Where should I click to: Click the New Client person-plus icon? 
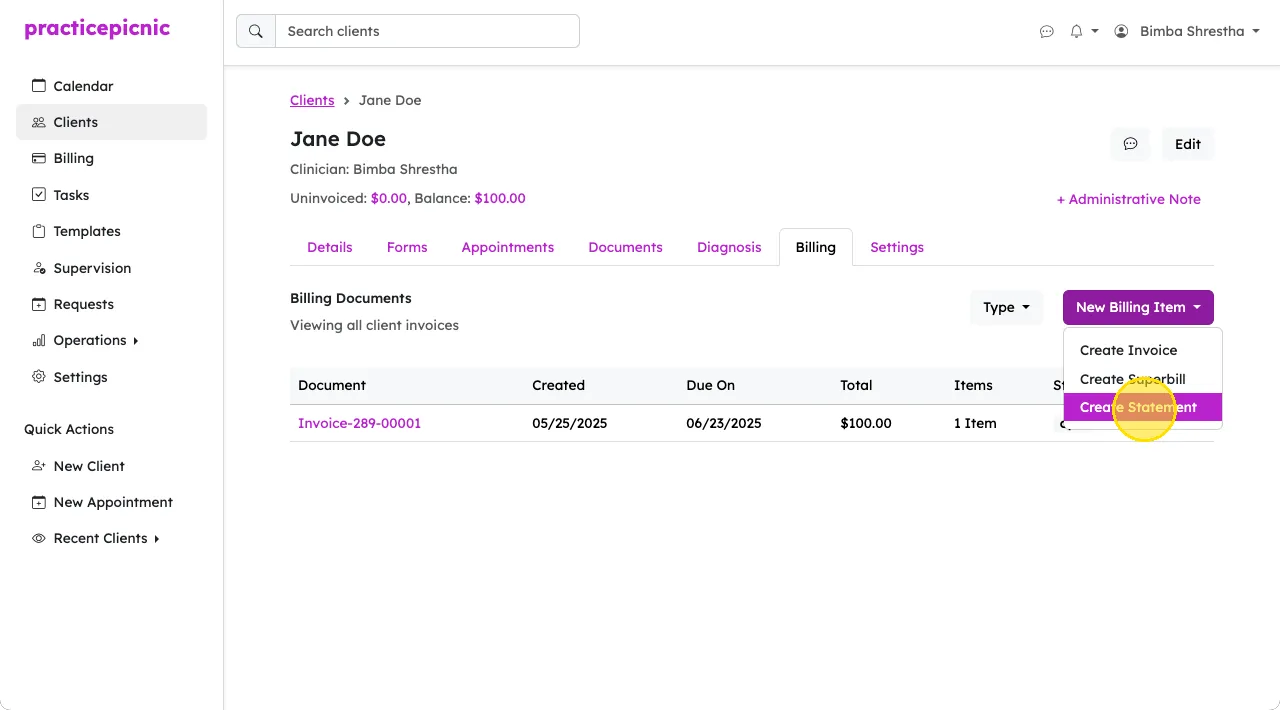pyautogui.click(x=39, y=466)
